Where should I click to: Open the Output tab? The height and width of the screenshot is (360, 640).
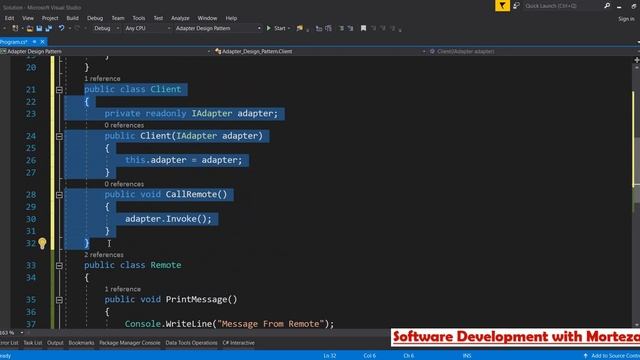(55, 343)
